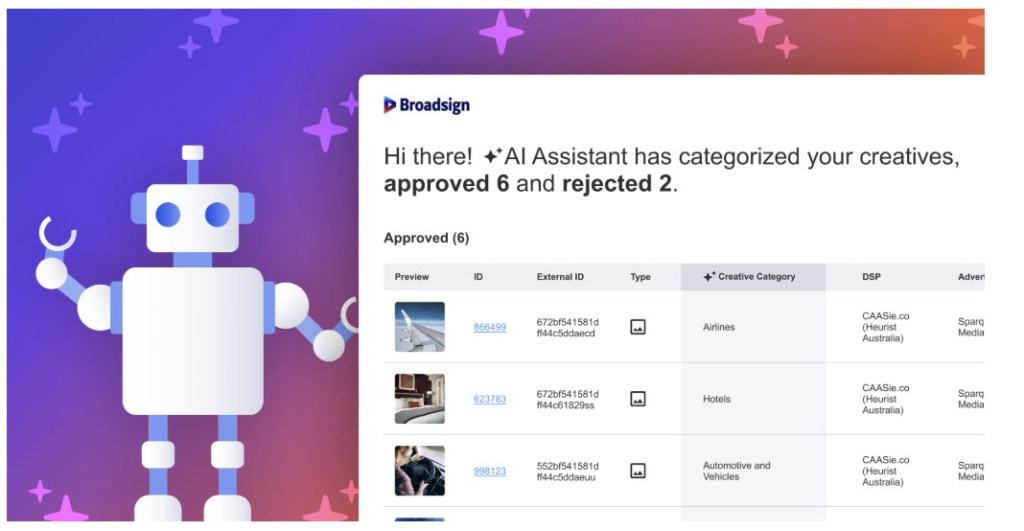Open the hotel room preview thumbnail
Image resolution: width=1024 pixels, height=531 pixels.
(x=420, y=399)
